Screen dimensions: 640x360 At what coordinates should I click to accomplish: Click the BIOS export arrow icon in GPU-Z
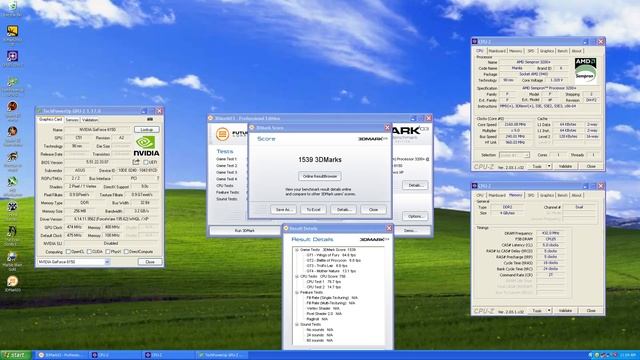point(136,162)
